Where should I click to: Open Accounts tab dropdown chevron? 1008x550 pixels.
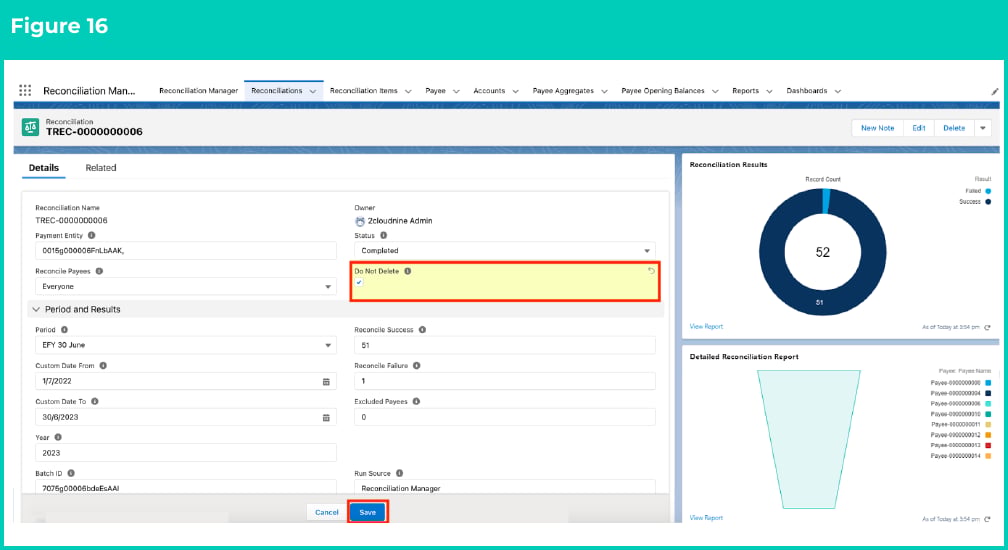[516, 91]
